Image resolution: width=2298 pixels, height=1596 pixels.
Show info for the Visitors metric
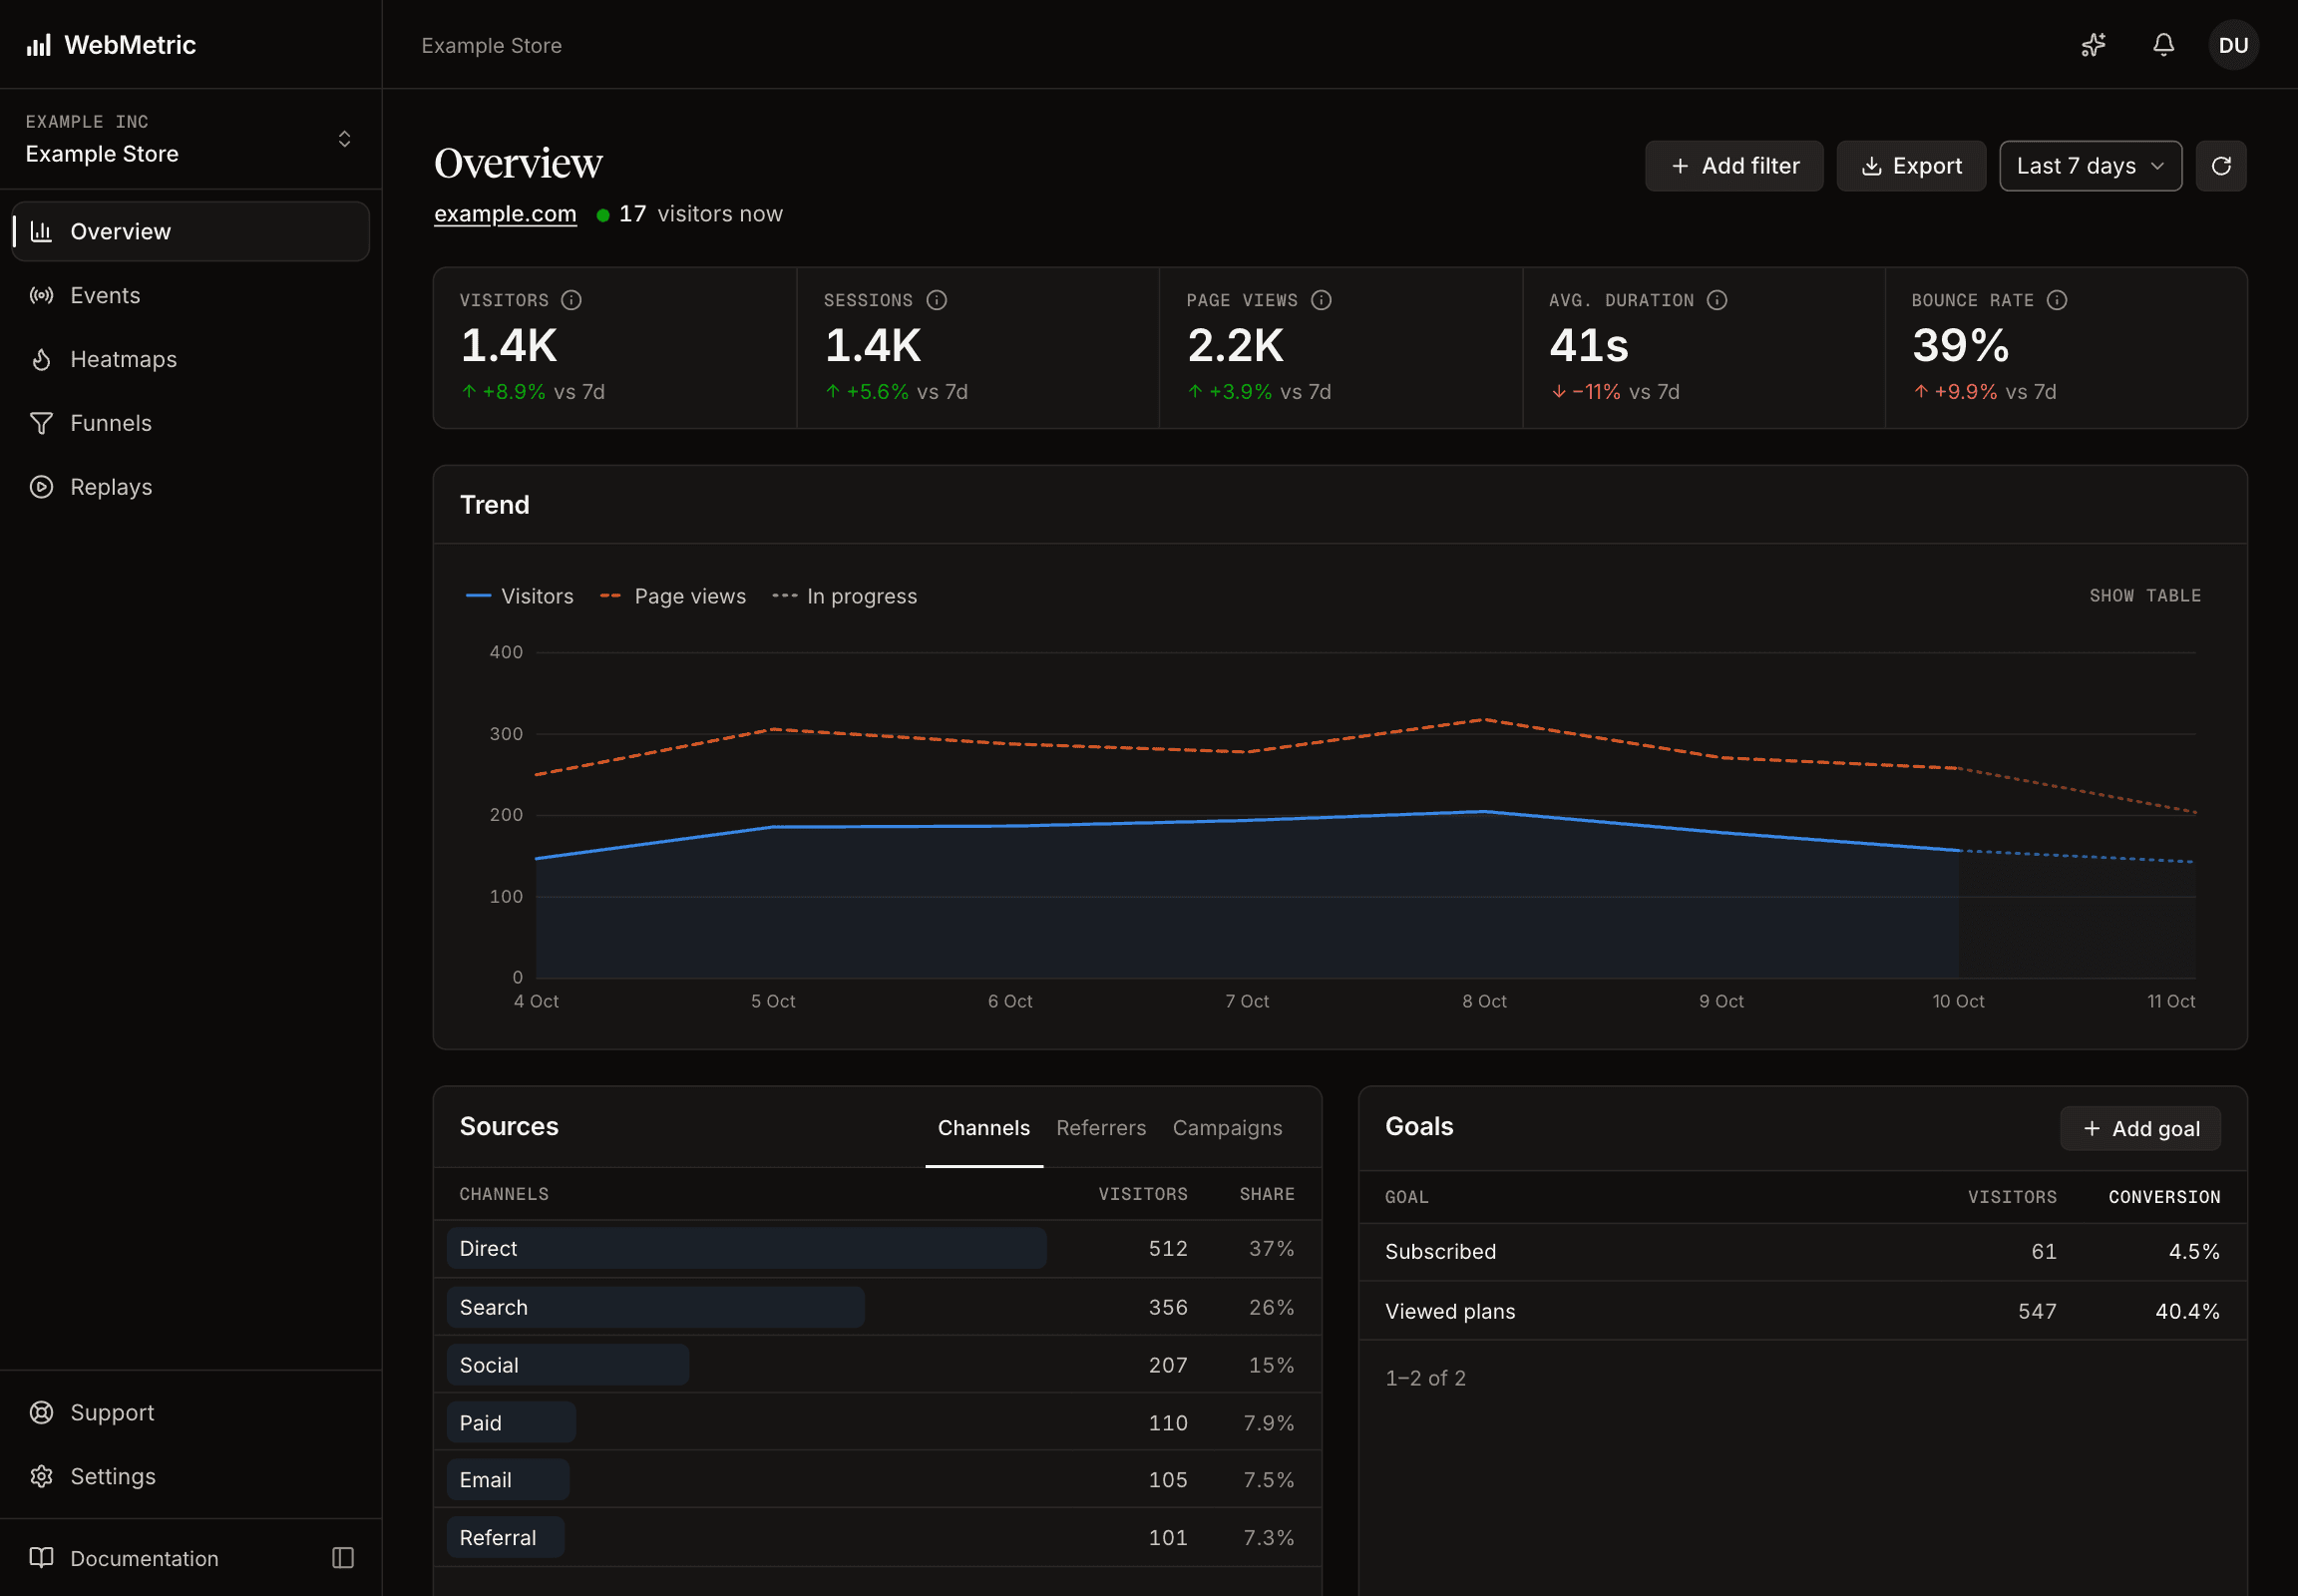point(571,300)
